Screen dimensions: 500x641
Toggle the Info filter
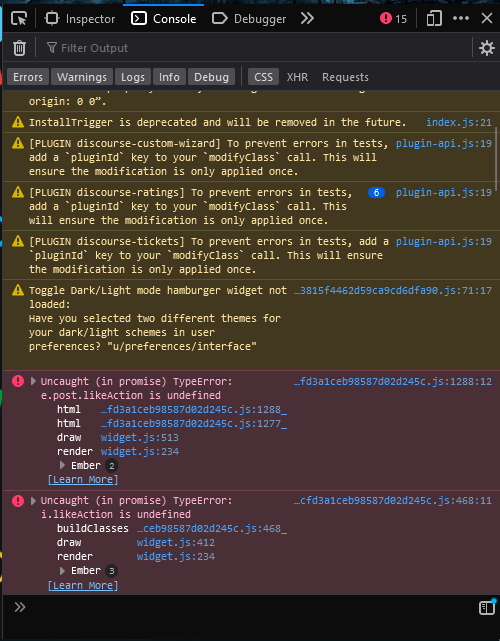(169, 77)
